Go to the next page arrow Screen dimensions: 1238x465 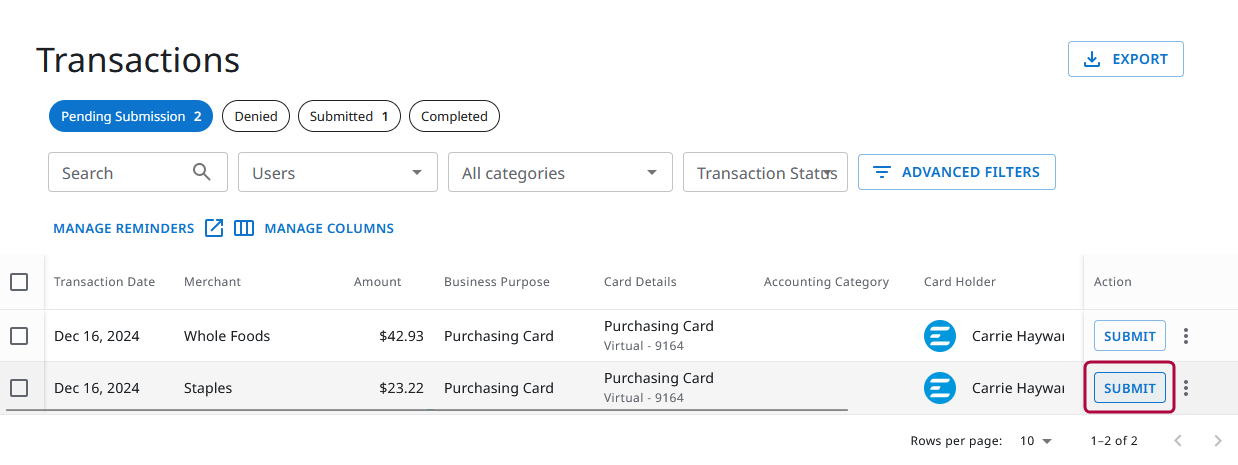(1217, 440)
